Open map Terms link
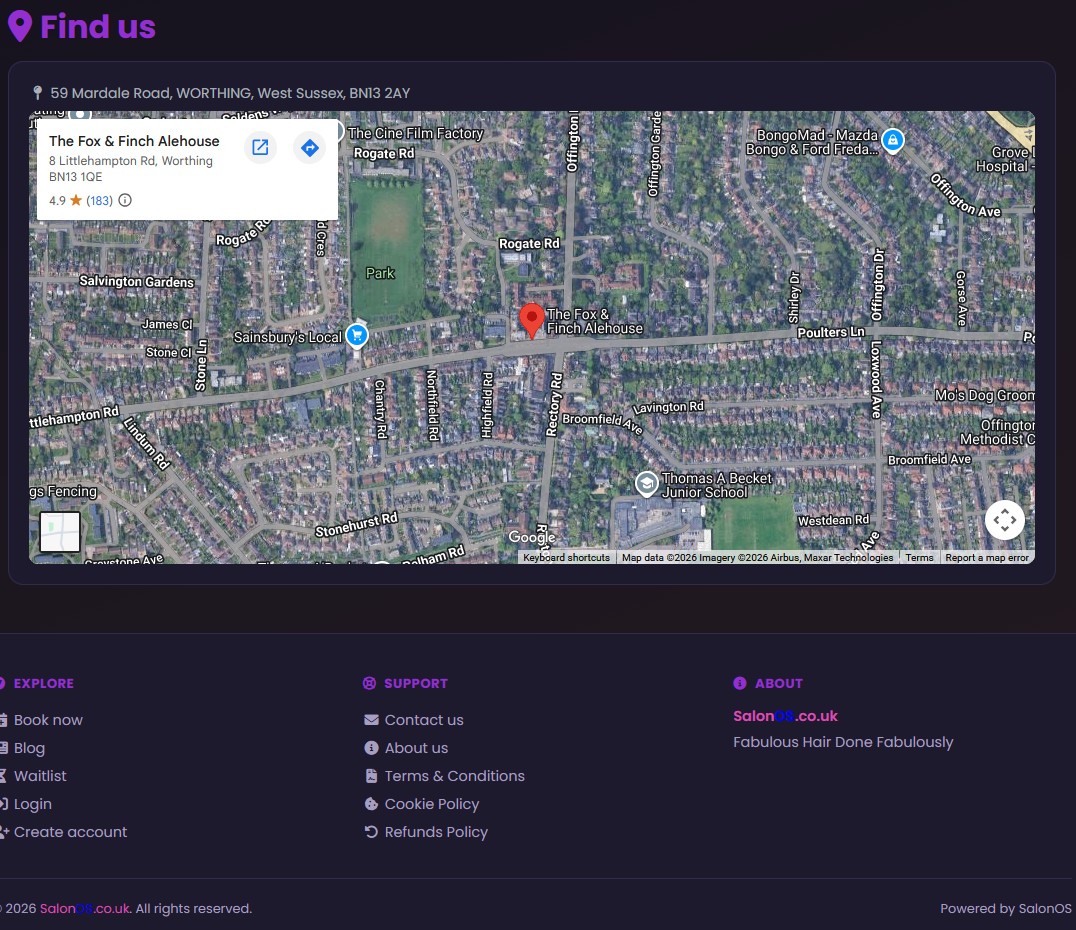Image resolution: width=1076 pixels, height=930 pixels. click(x=920, y=557)
